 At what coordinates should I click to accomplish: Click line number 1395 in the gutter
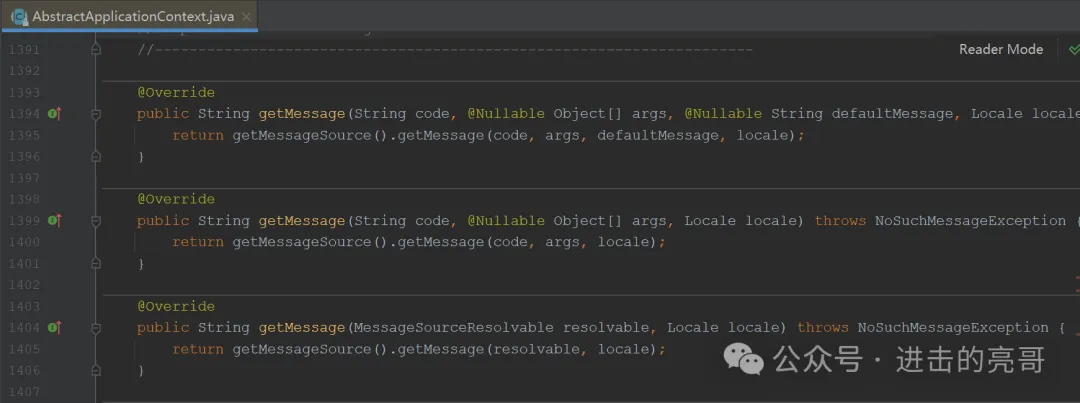point(23,135)
